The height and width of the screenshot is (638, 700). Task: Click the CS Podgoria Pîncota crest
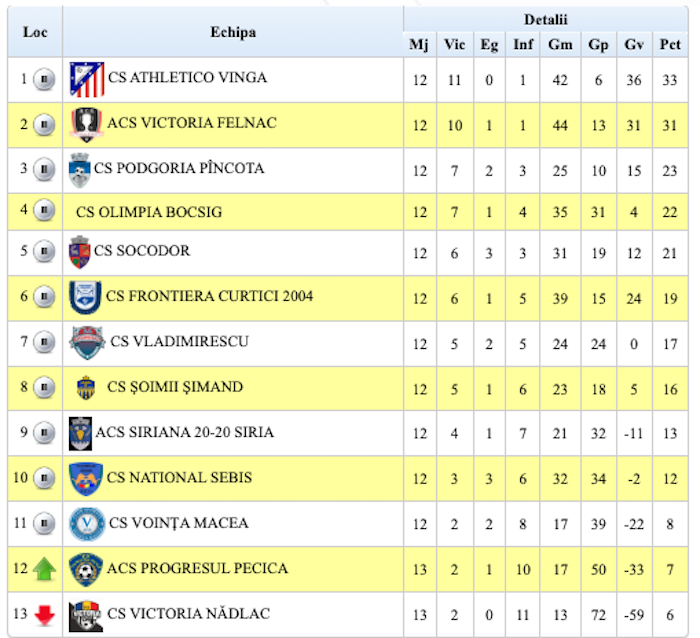[x=80, y=170]
